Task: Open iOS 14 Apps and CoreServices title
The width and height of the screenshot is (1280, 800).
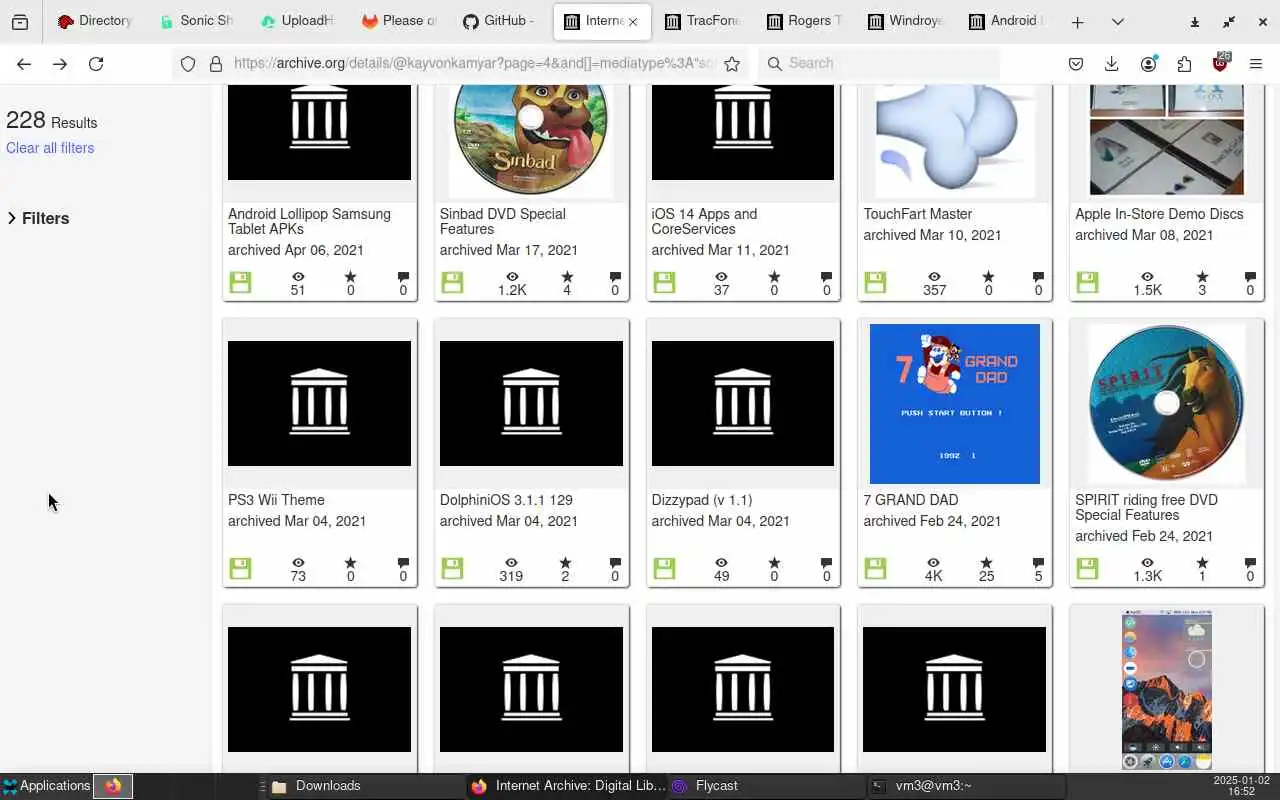Action: [x=704, y=221]
